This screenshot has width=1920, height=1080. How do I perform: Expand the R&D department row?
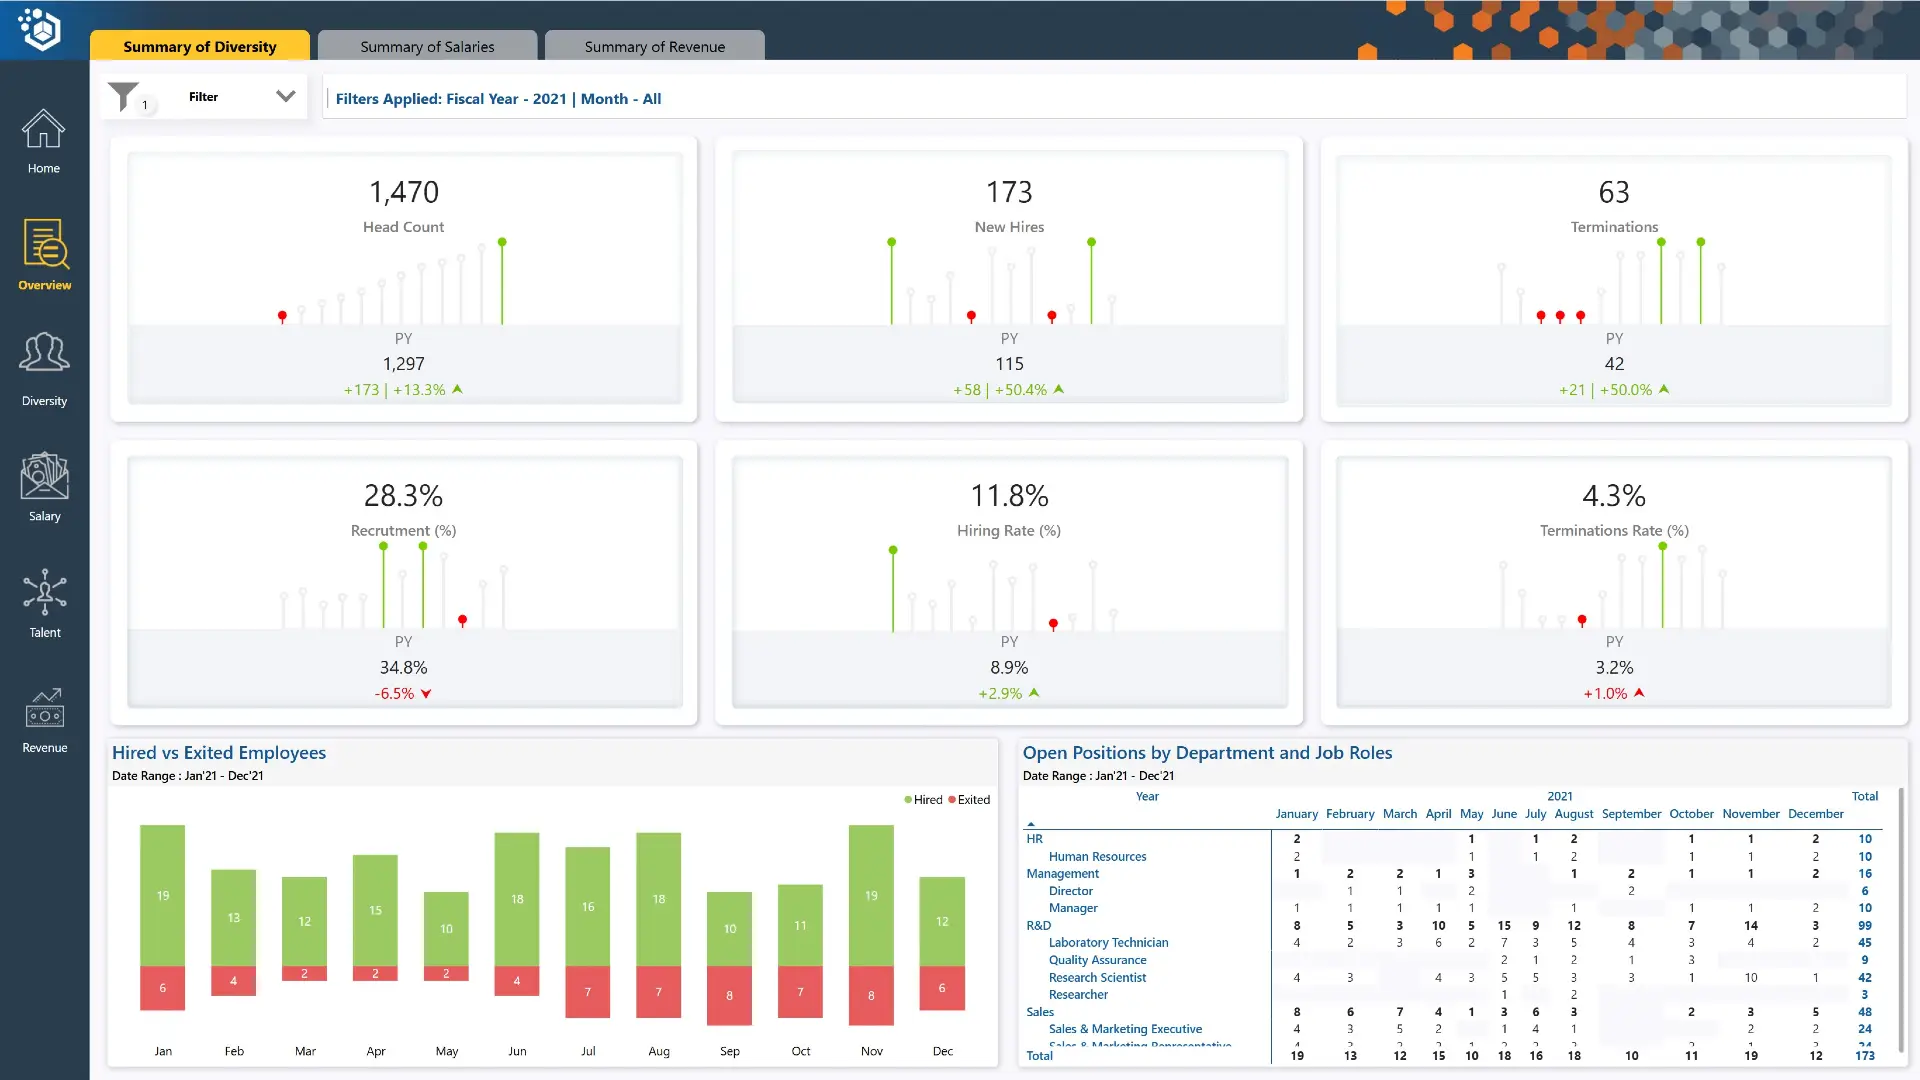pos(1038,926)
